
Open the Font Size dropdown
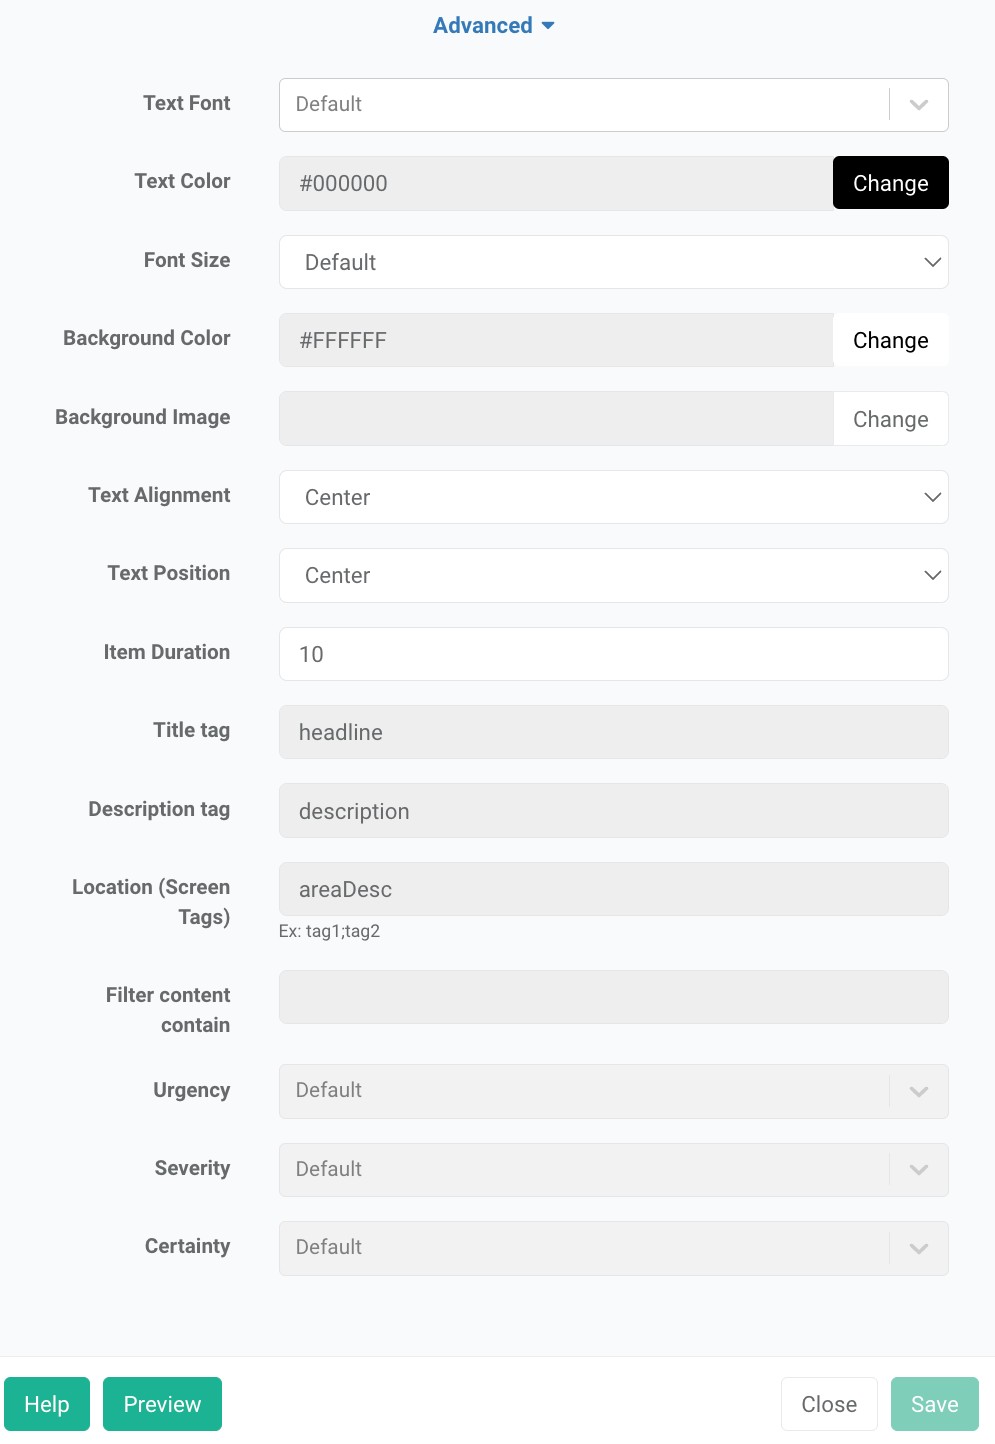click(613, 262)
